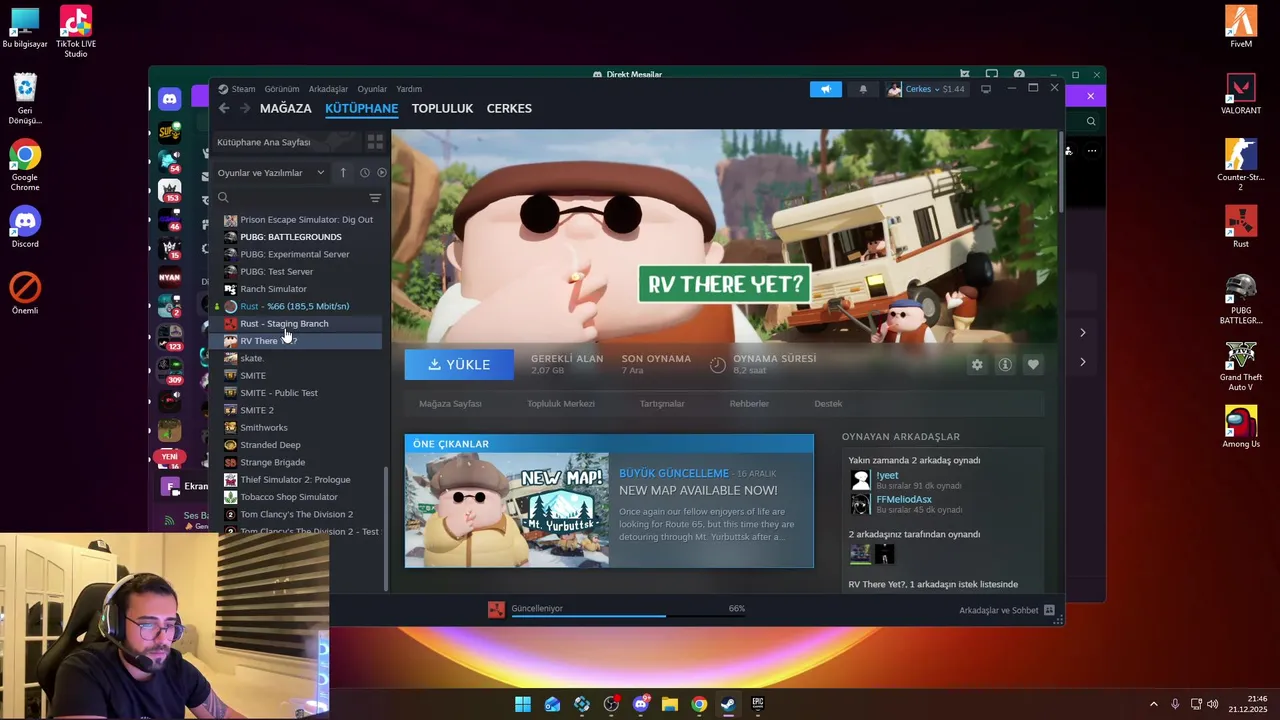Open Topluluk Merkezi link
The width and height of the screenshot is (1280, 720).
[561, 404]
